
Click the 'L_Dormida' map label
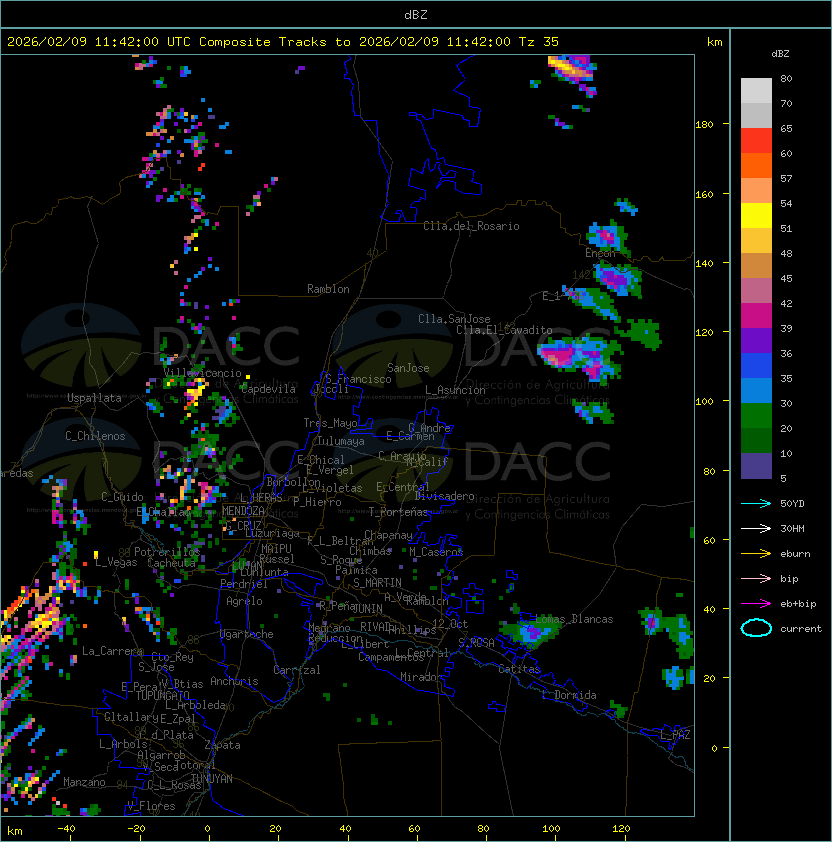[x=569, y=695]
